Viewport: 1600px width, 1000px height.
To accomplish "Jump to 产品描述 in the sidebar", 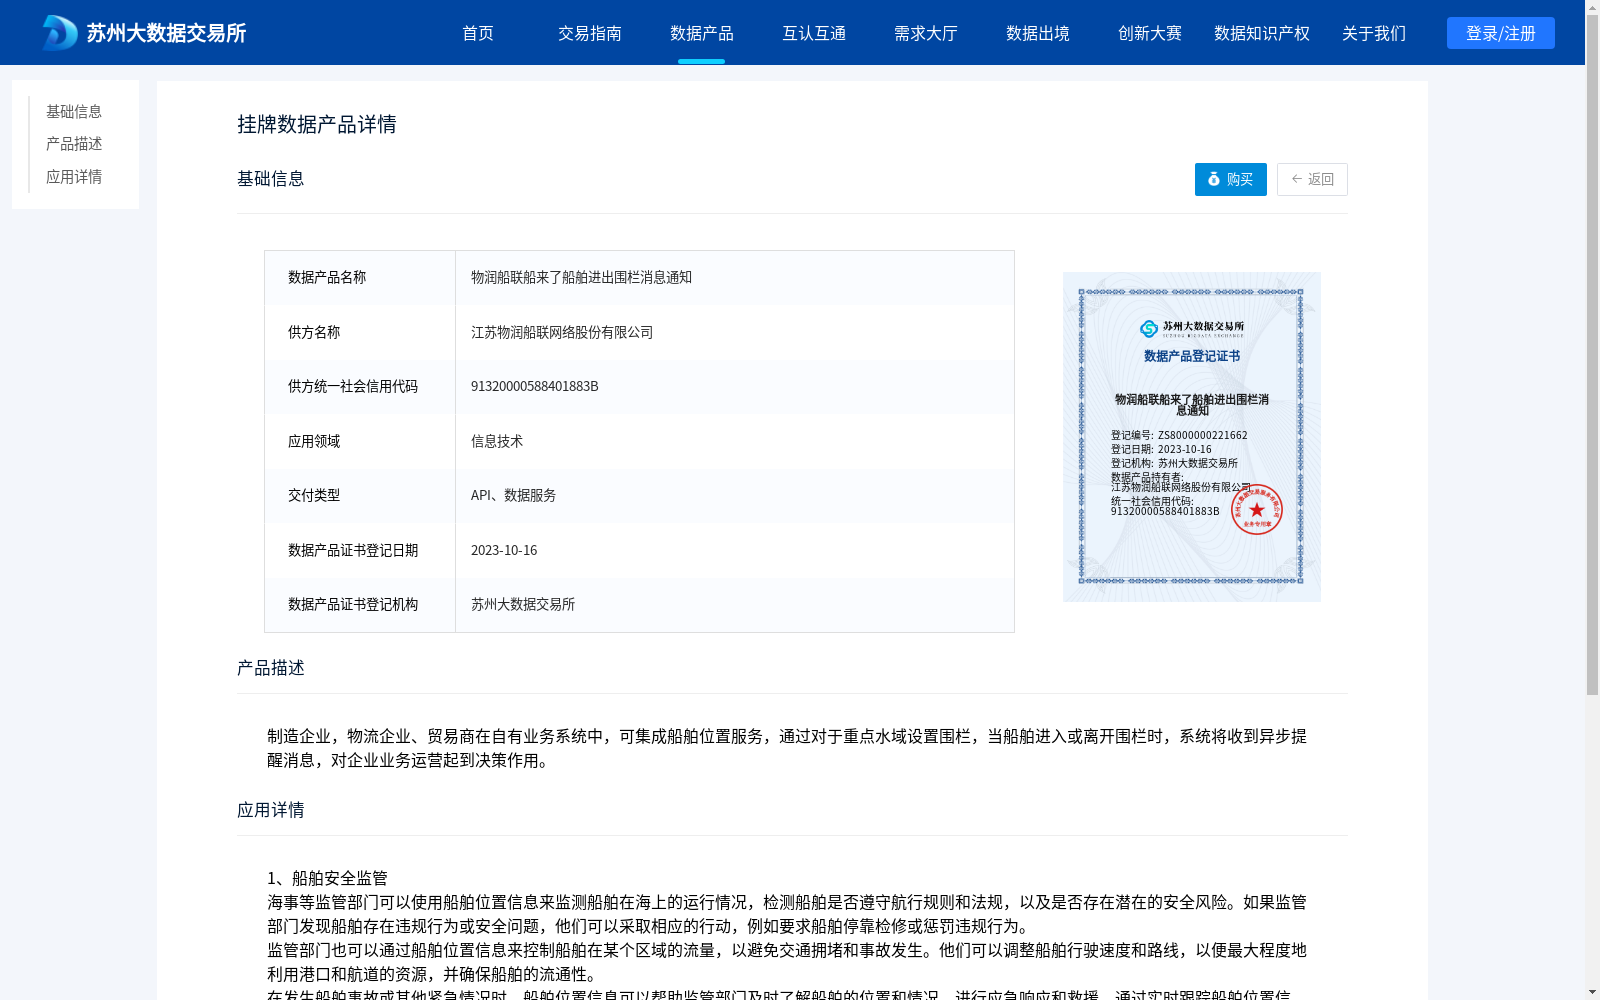I will point(74,144).
